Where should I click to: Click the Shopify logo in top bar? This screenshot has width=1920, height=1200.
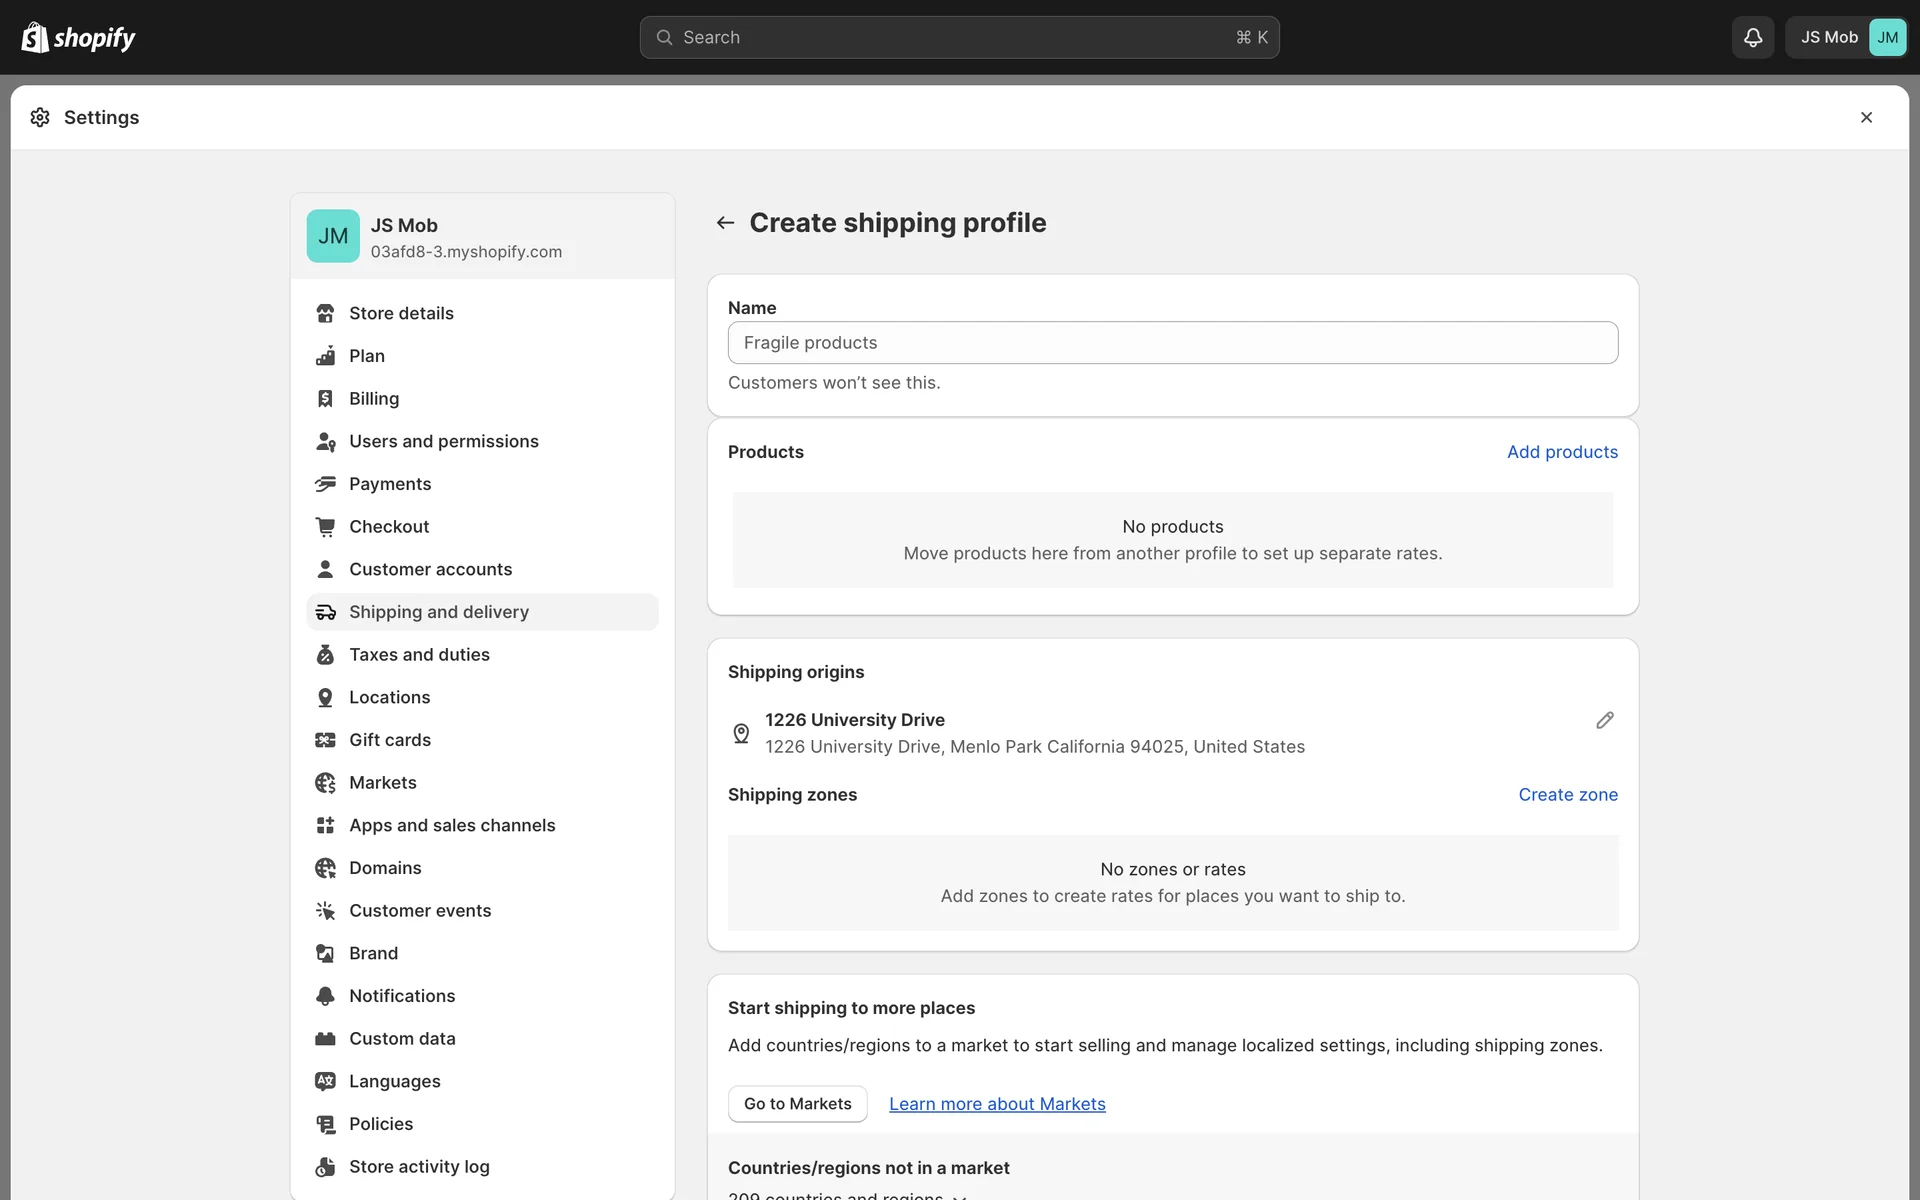point(78,37)
